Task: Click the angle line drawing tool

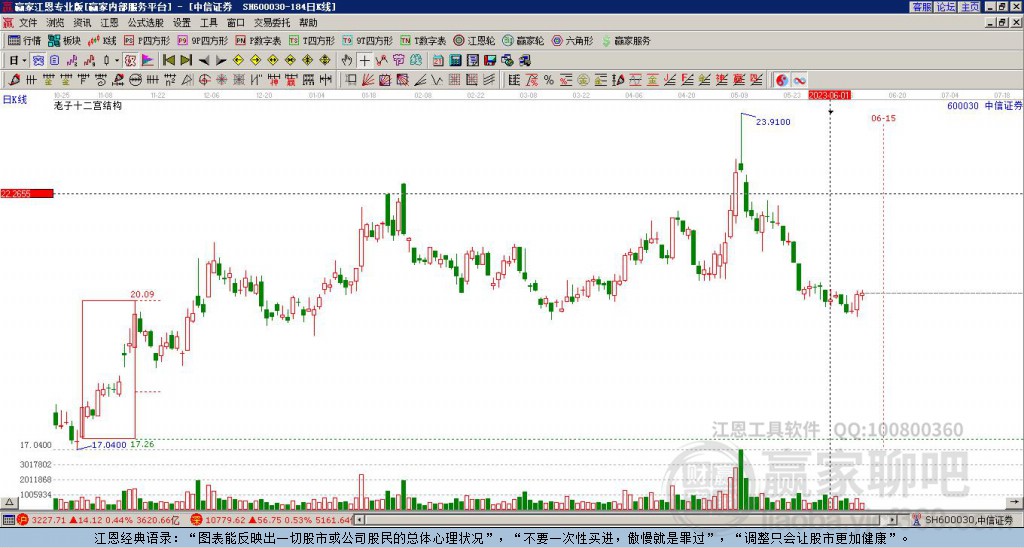Action: click(420, 80)
